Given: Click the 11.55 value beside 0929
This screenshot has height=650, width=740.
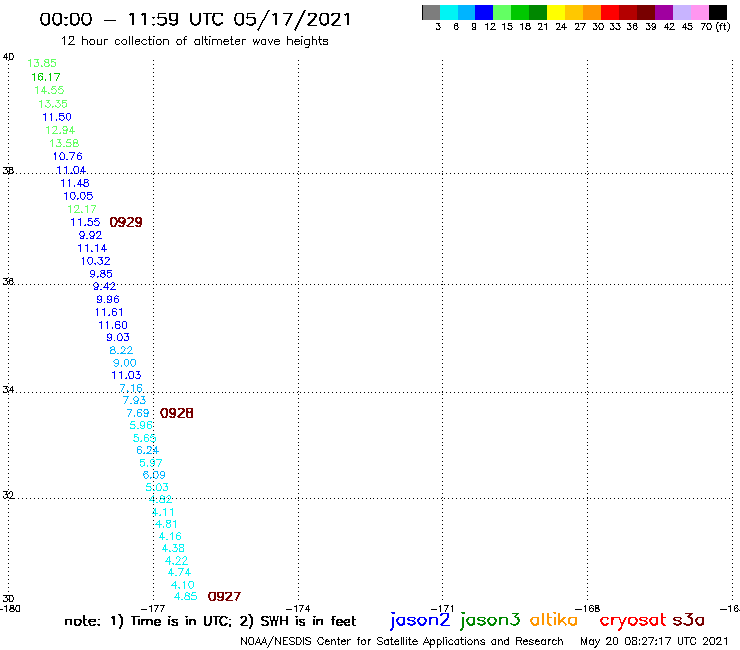Looking at the screenshot, I should pyautogui.click(x=85, y=222).
